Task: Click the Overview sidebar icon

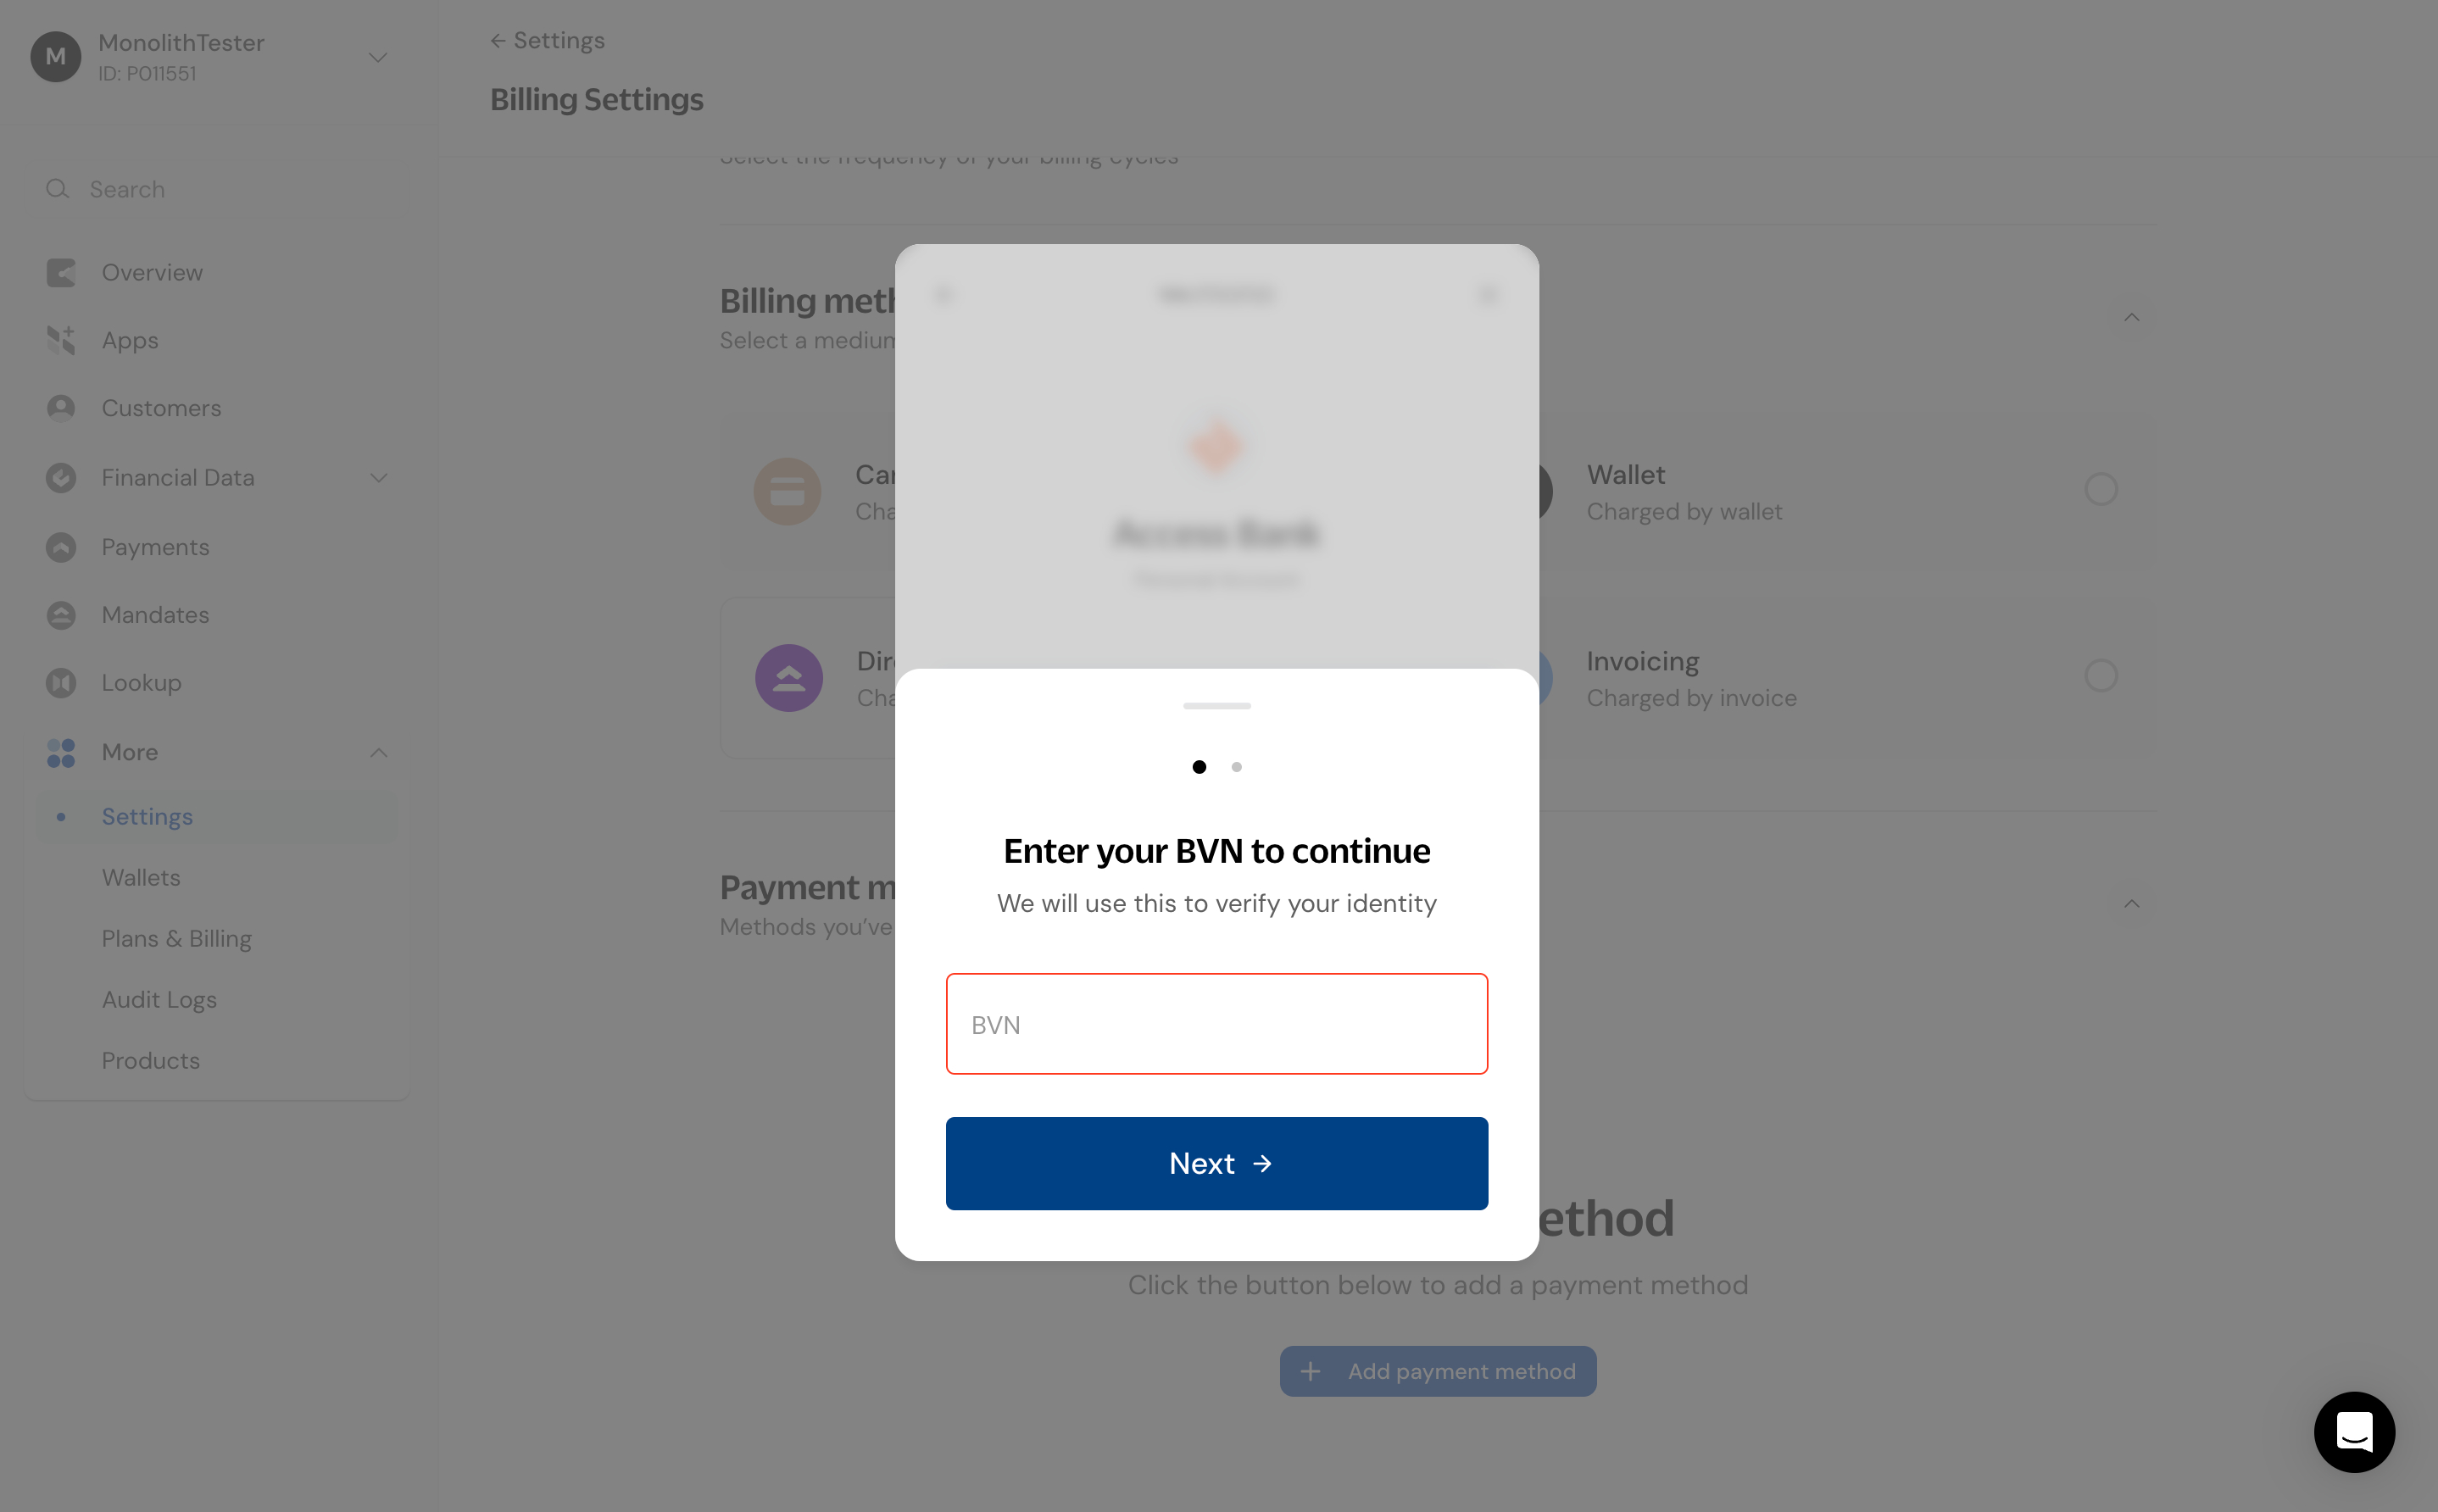Action: (61, 272)
